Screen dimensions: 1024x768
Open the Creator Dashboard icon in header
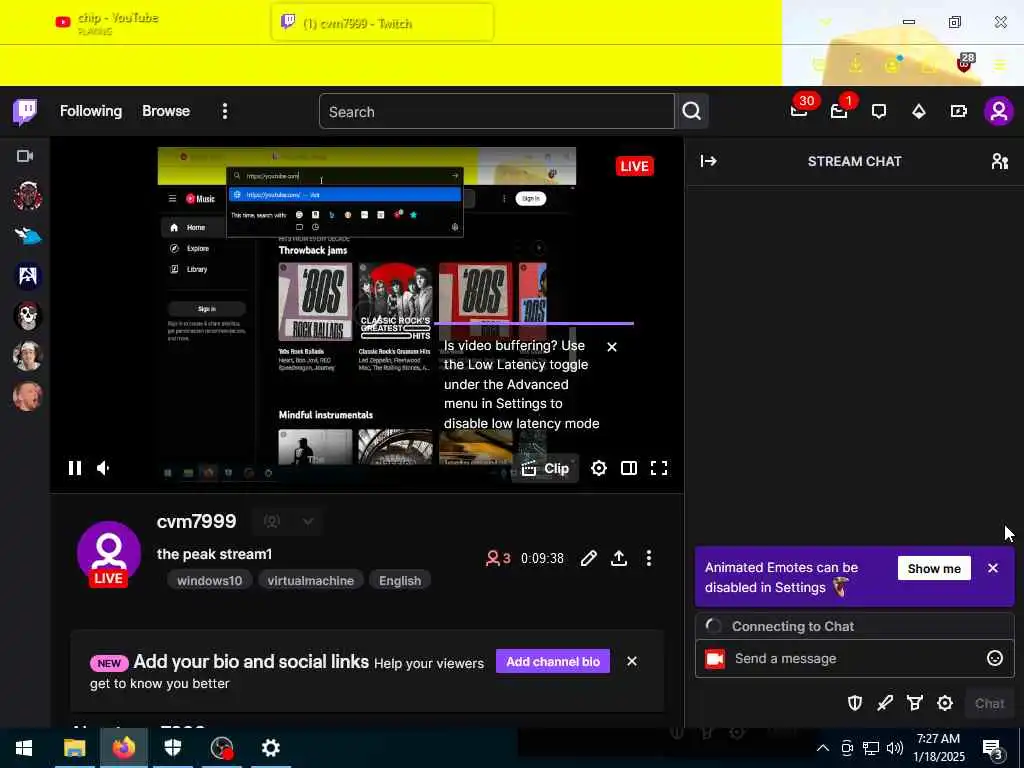(x=959, y=112)
